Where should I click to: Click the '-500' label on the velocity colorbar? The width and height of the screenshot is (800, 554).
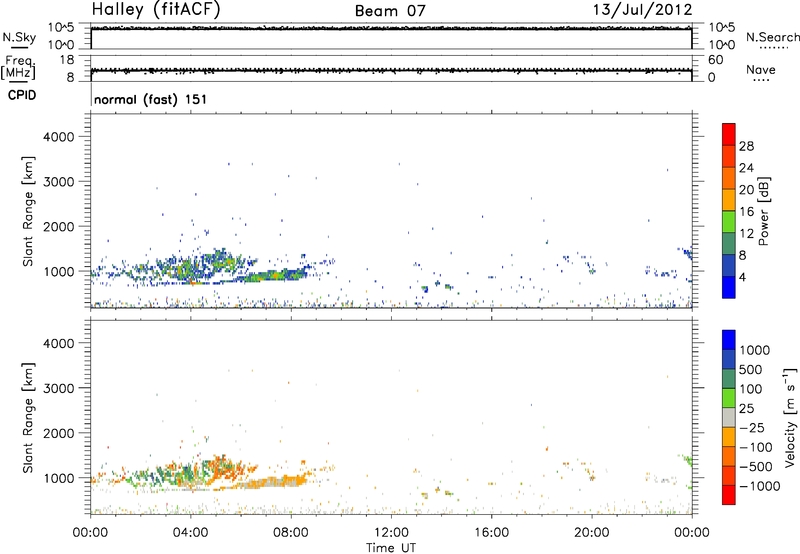(x=756, y=466)
